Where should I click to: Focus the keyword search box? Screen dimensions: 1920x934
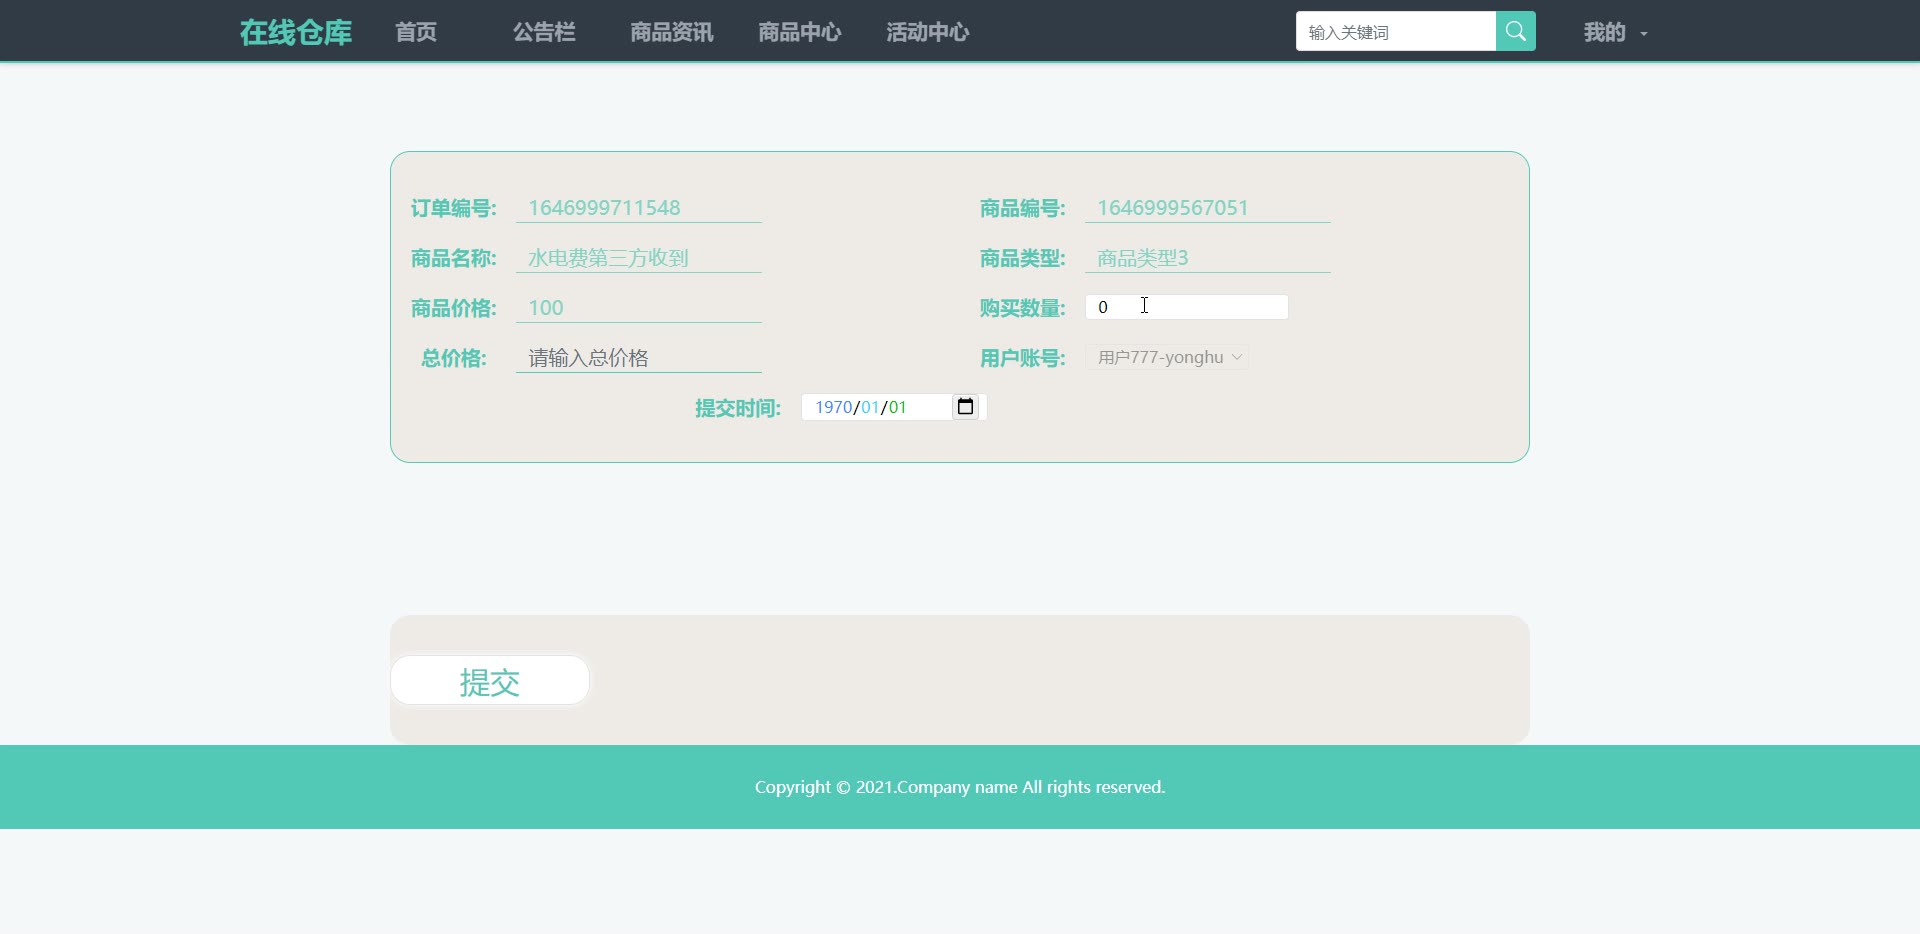[1395, 32]
